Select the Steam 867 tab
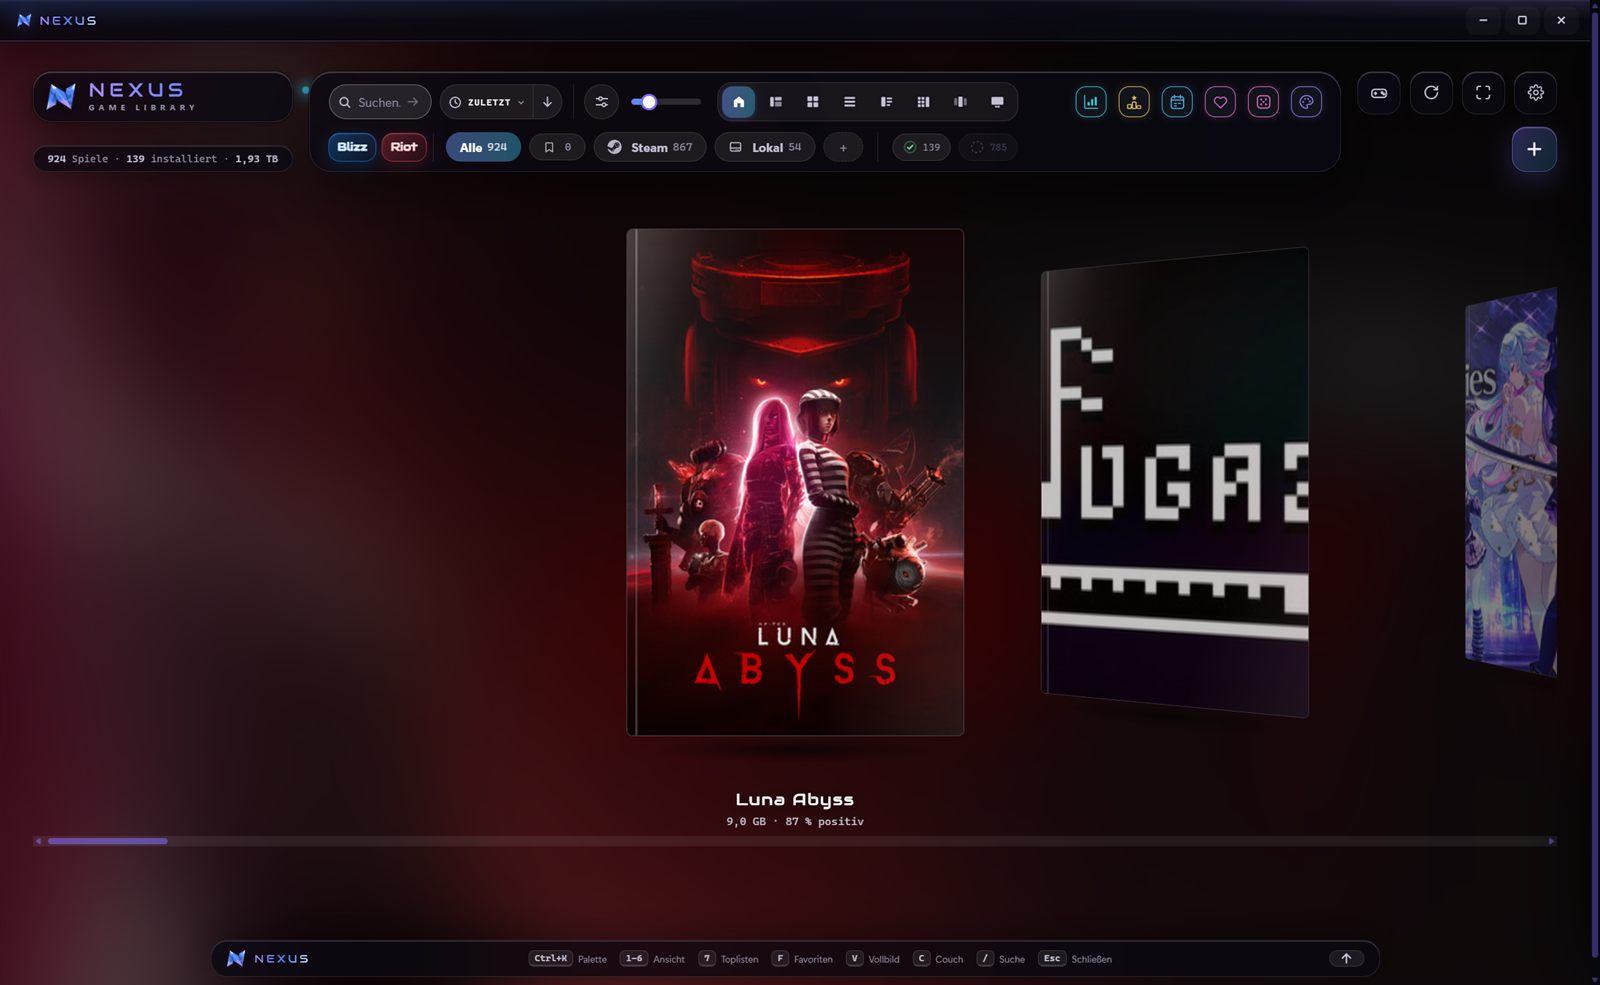 tap(650, 147)
